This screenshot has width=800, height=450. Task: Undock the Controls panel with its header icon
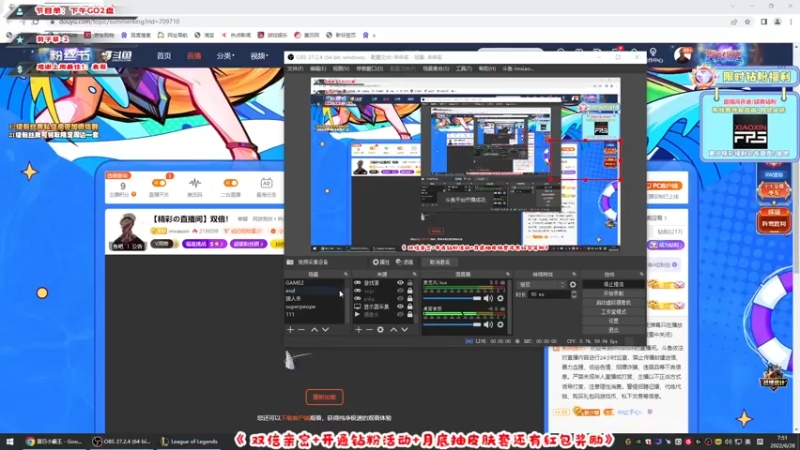click(642, 274)
